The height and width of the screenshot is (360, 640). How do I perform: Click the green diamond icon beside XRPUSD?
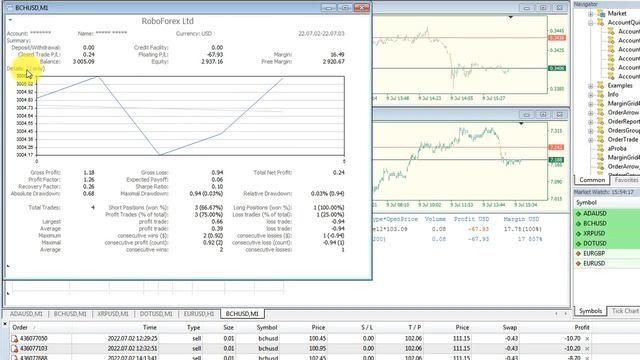click(578, 233)
